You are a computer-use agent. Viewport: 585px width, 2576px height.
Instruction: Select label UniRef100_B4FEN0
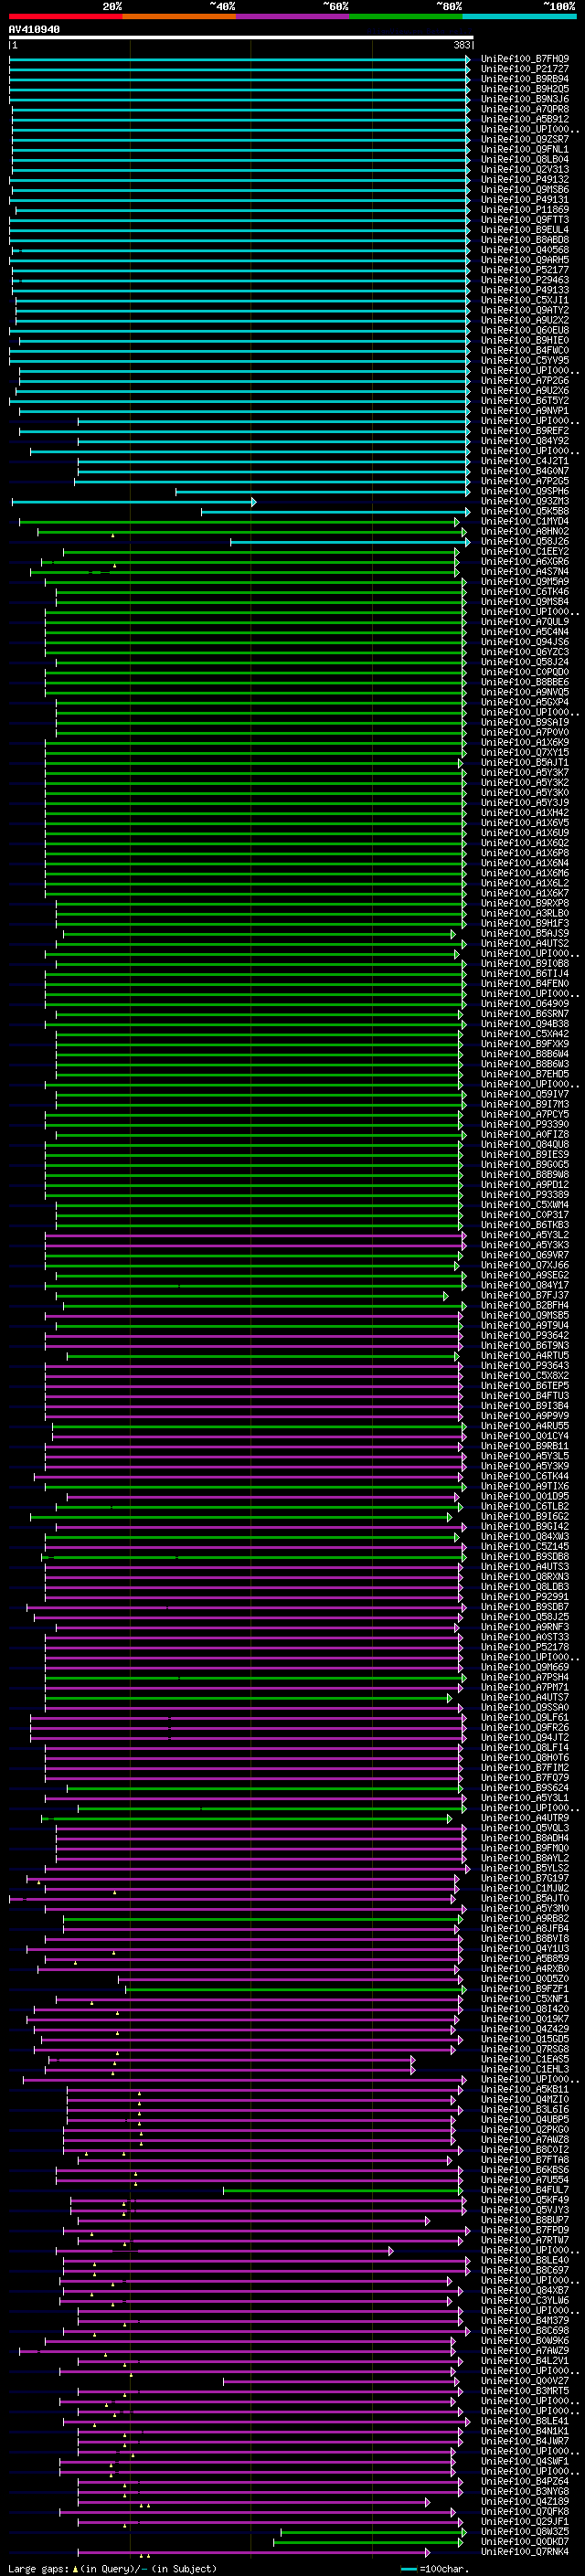pos(524,984)
